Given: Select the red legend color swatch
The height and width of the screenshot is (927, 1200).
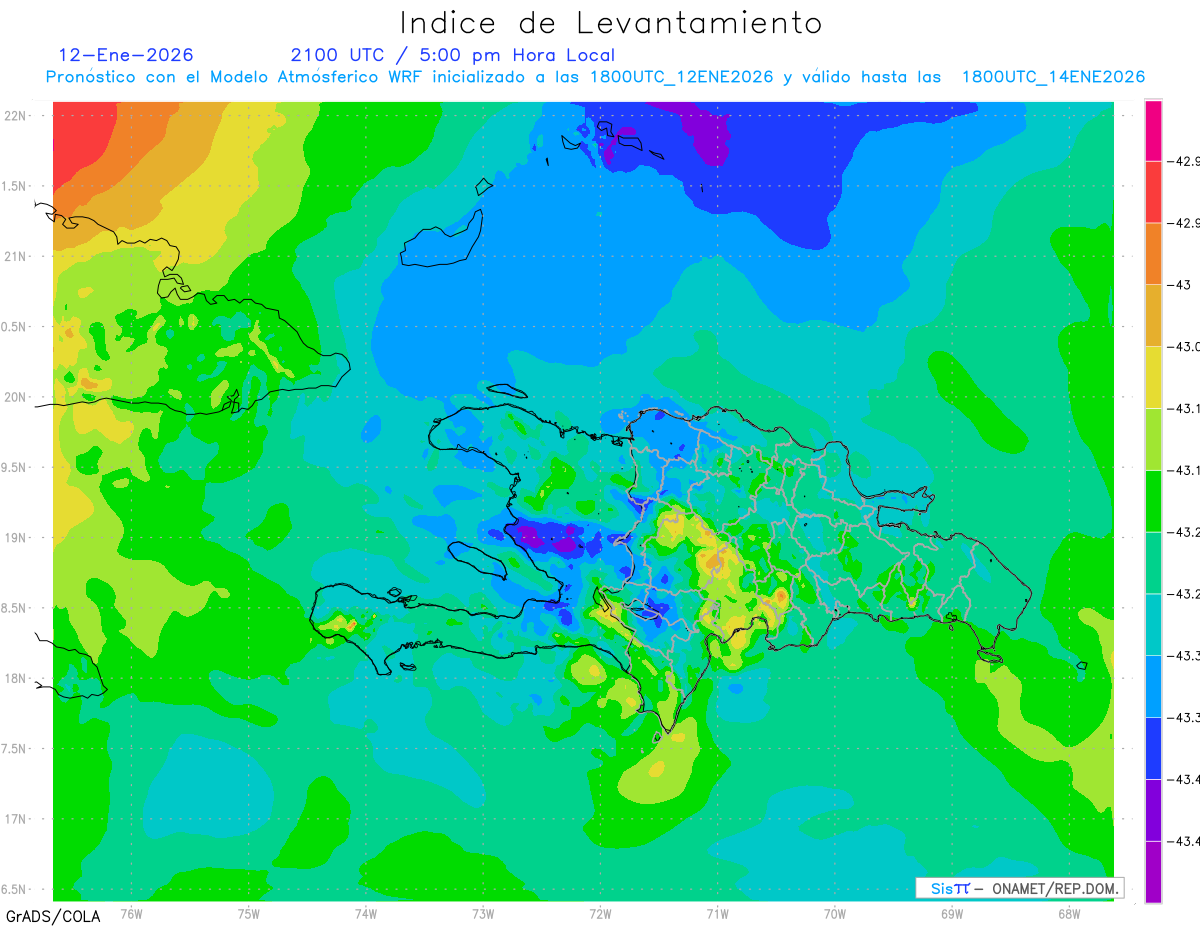Looking at the screenshot, I should pyautogui.click(x=1153, y=192).
